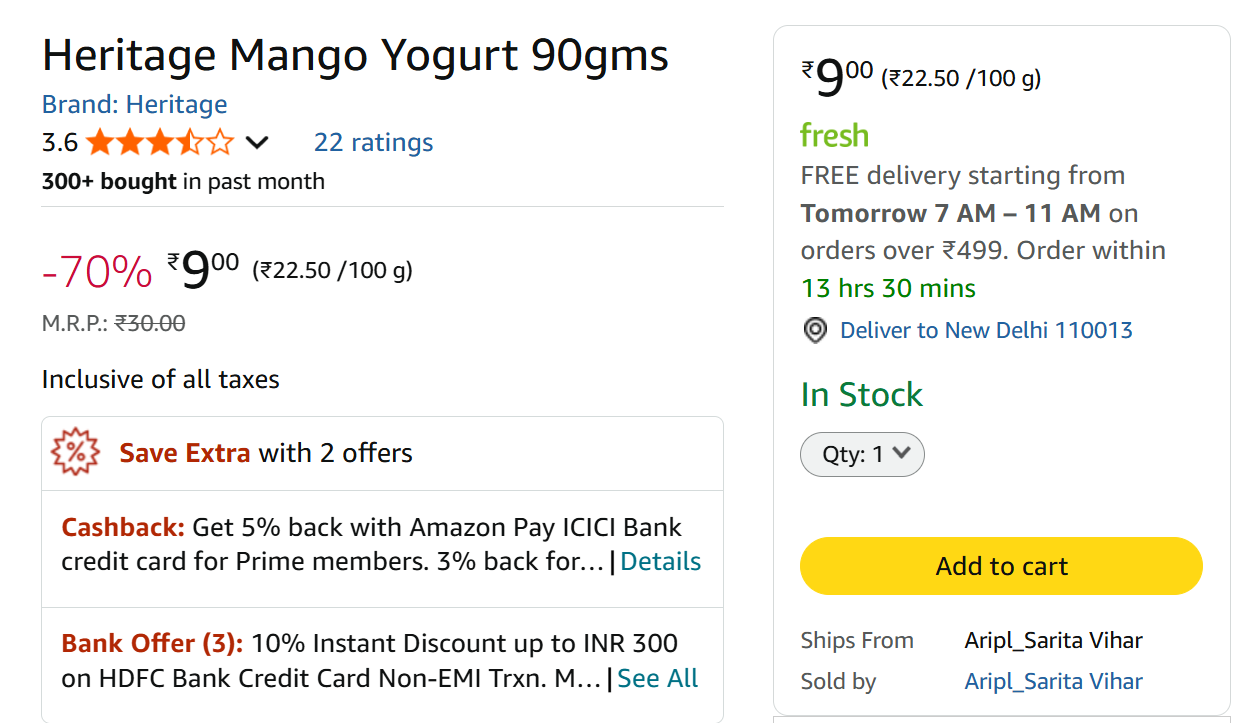
Task: Visit the Brand: Heritage store link
Action: [134, 104]
